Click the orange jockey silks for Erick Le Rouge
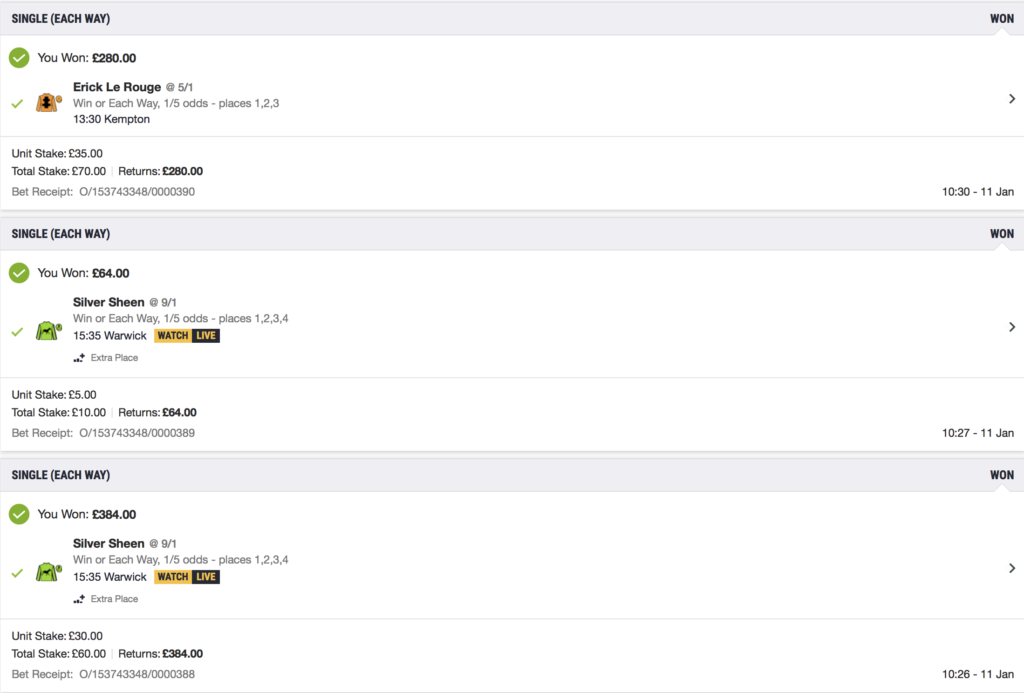Viewport: 1024px width, 693px height. (48, 103)
